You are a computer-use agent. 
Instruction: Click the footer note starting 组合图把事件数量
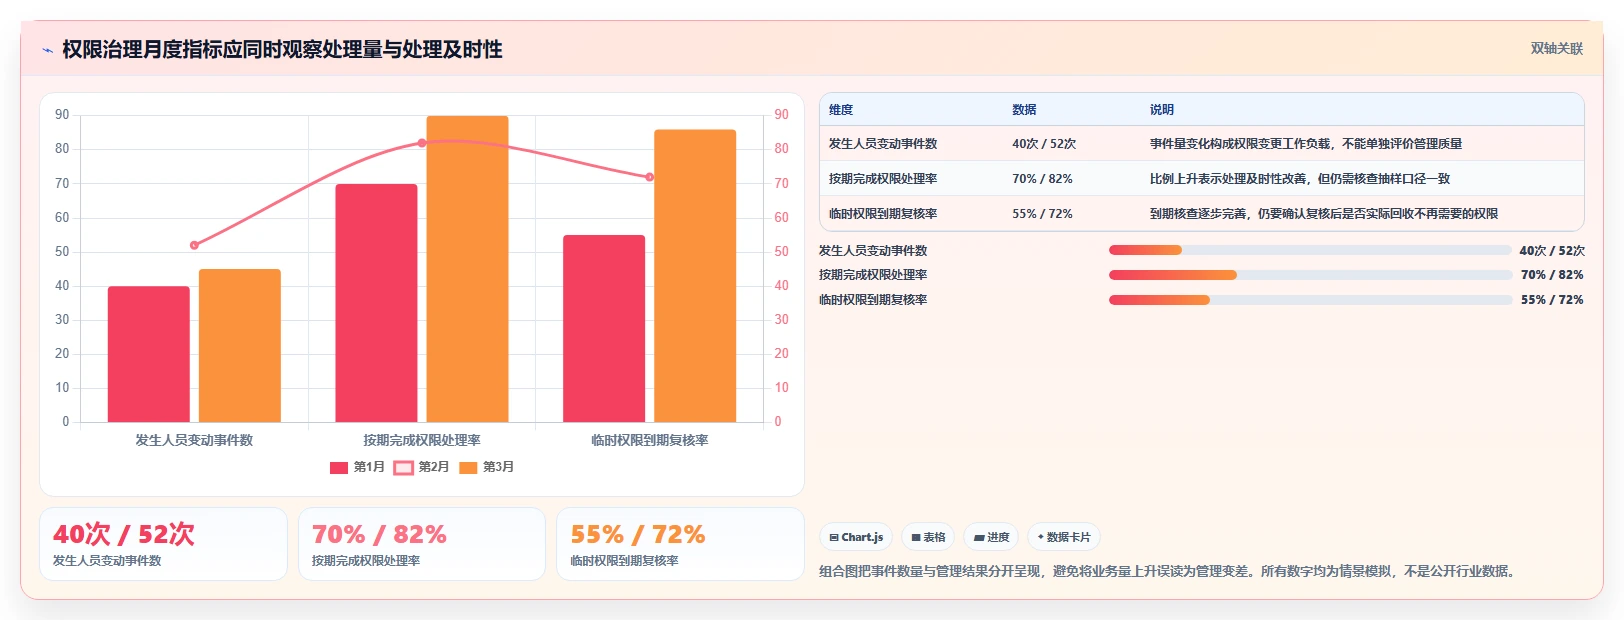pyautogui.click(x=1170, y=571)
